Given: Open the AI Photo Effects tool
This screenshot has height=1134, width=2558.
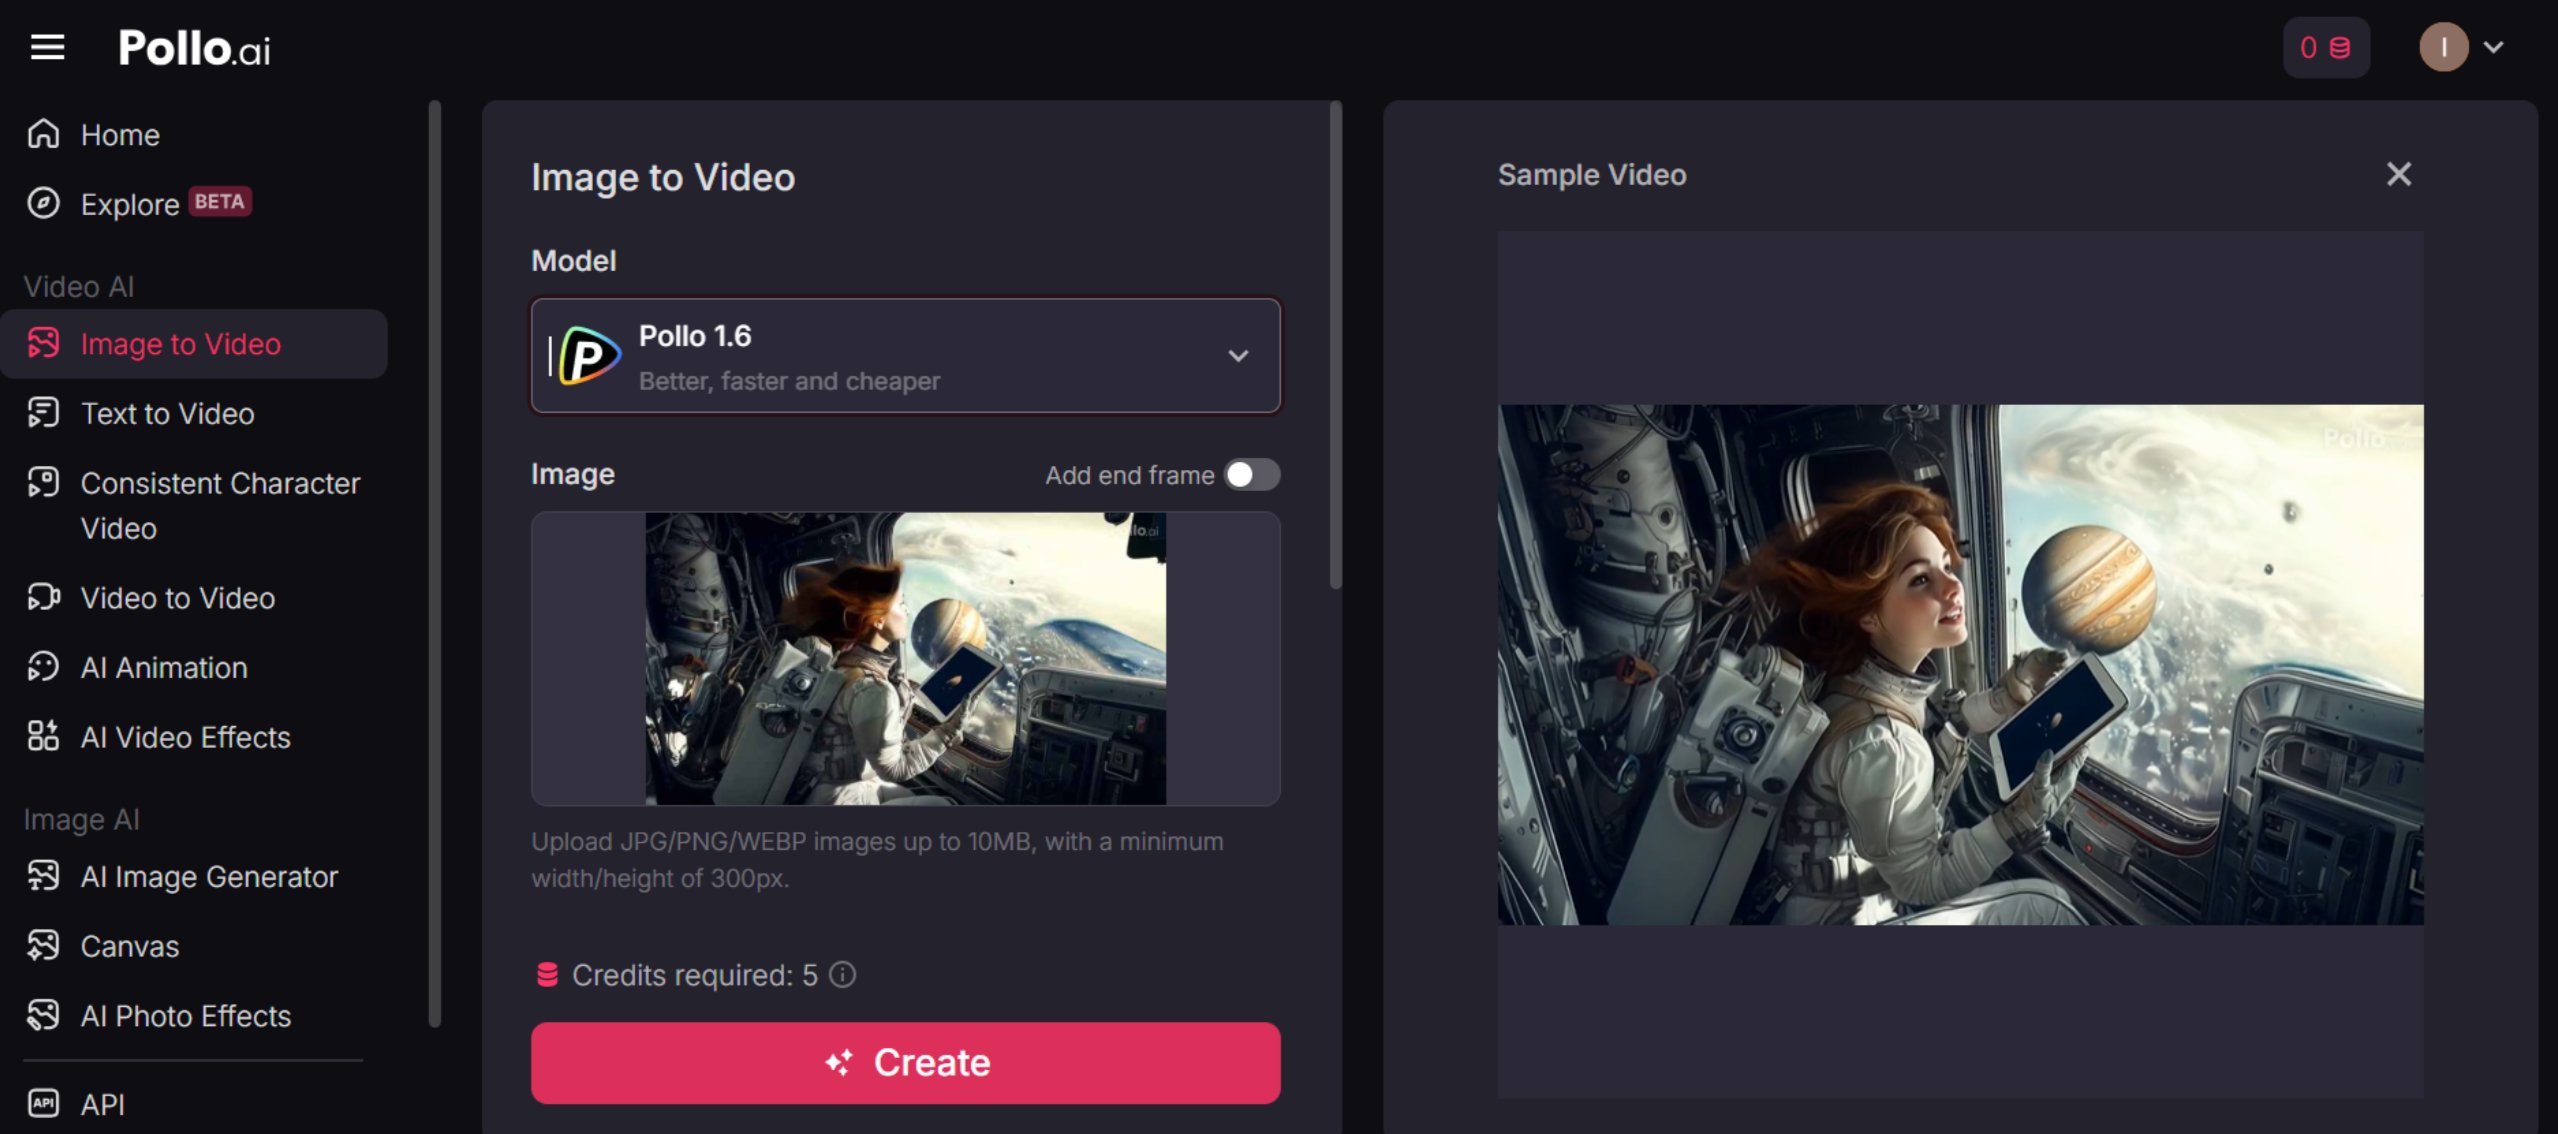Looking at the screenshot, I should [185, 1015].
